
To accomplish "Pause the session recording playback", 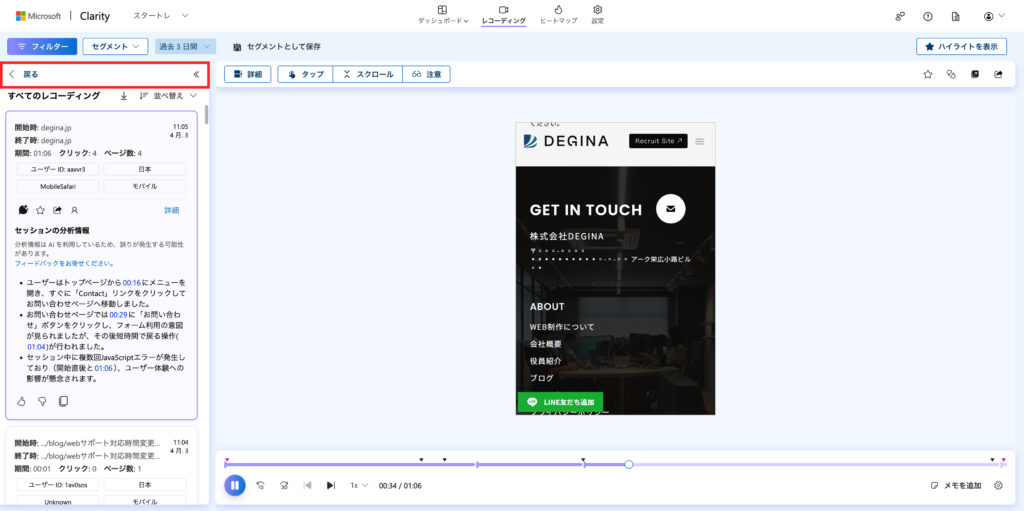I will tap(234, 485).
